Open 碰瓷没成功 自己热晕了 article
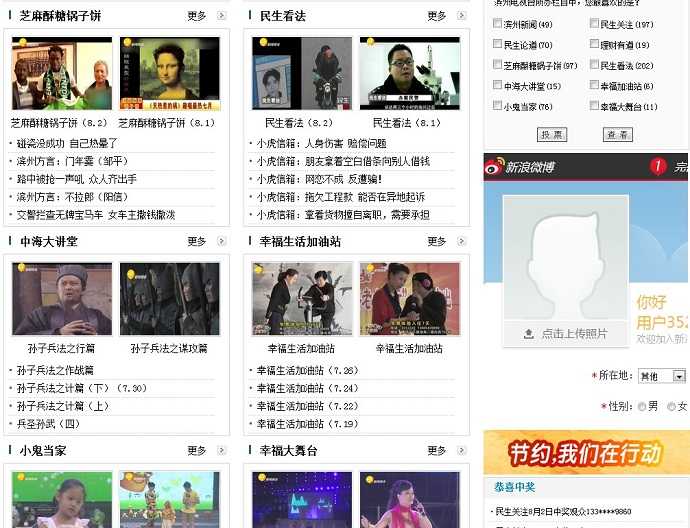Image resolution: width=690 pixels, height=528 pixels. (x=67, y=143)
